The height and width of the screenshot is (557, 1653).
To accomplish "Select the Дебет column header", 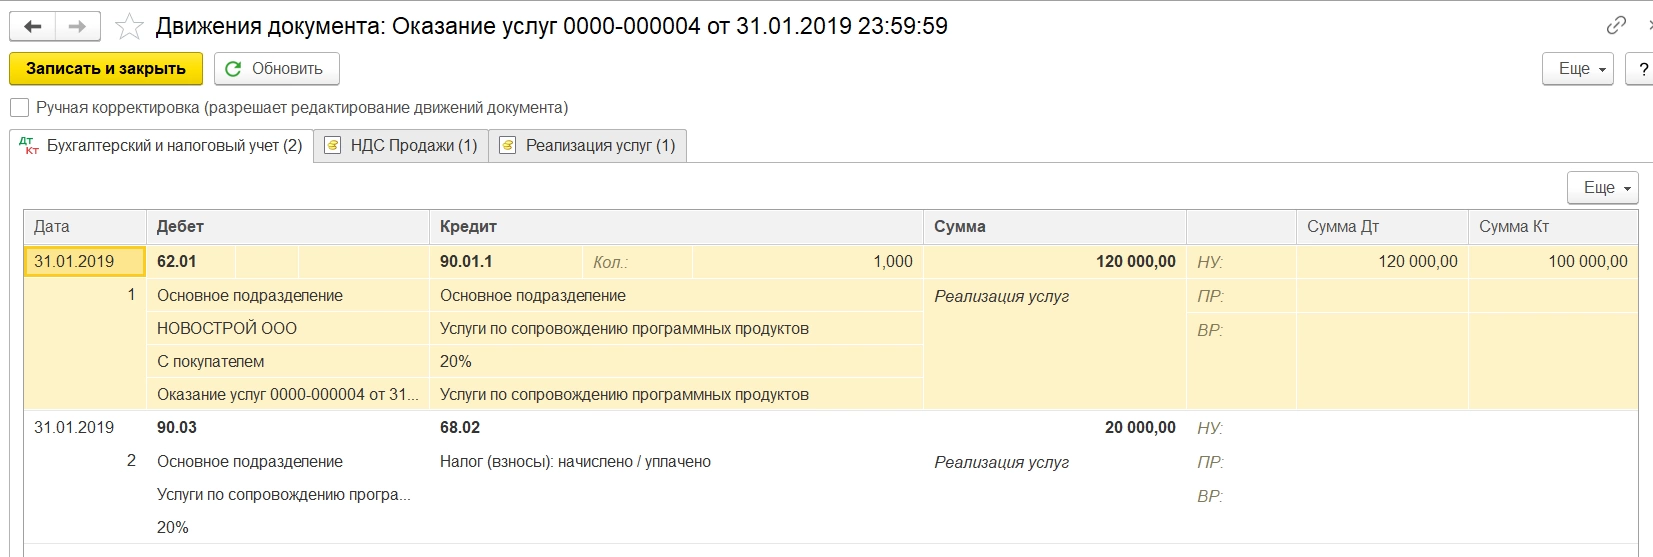I will pos(181,227).
